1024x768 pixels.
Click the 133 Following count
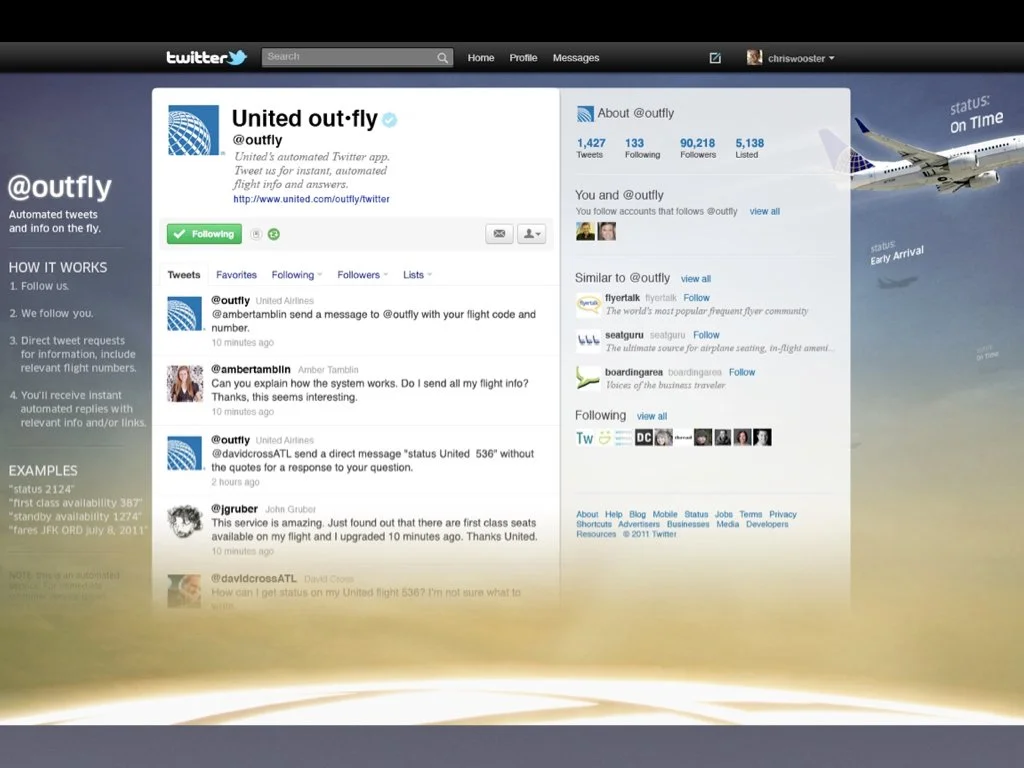642,148
